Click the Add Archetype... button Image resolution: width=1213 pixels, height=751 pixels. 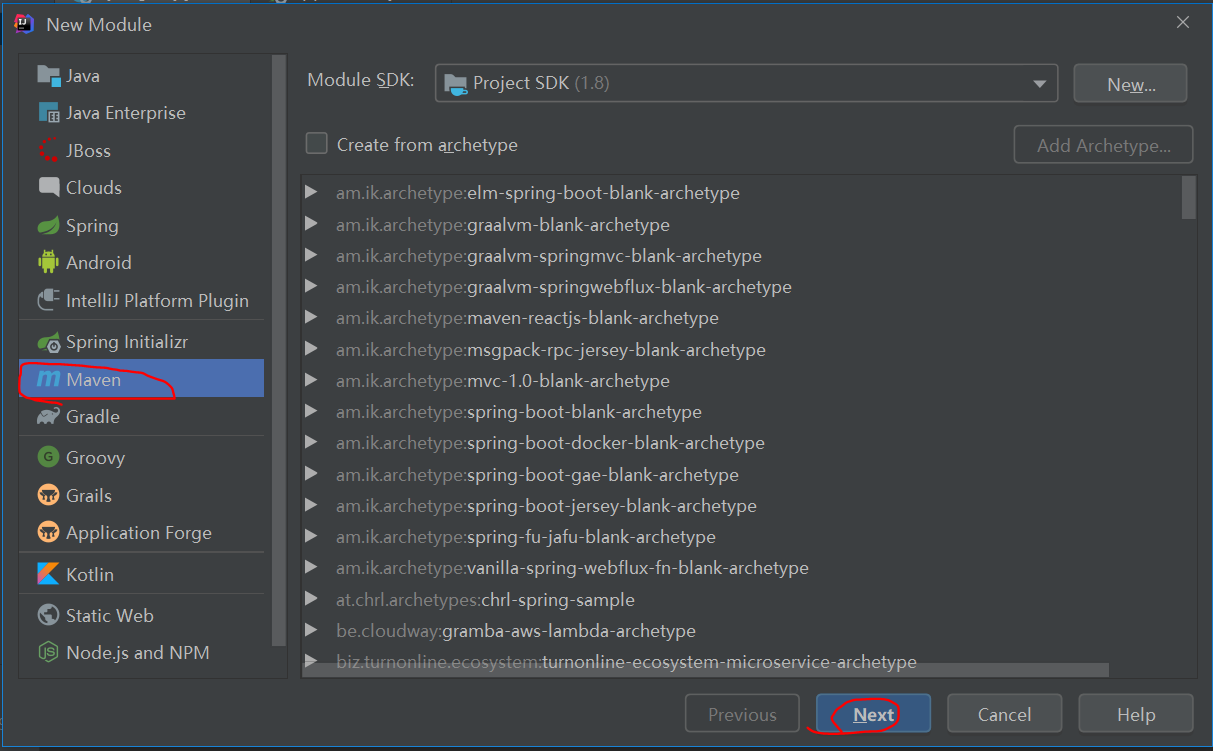click(1104, 145)
